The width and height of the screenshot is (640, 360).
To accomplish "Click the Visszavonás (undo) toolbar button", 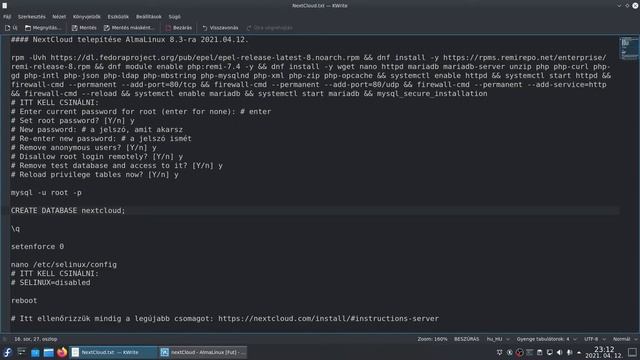I will coord(220,28).
